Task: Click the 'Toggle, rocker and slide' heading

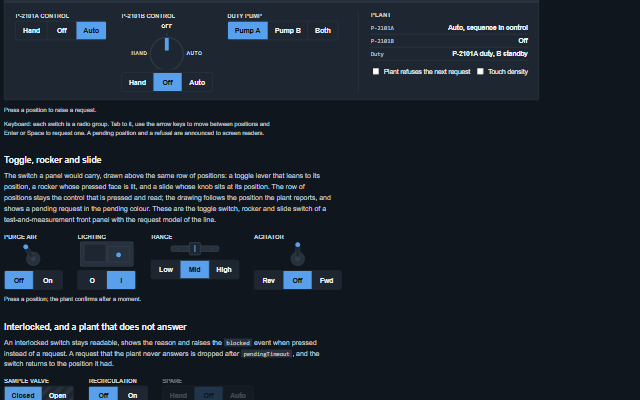Action: tap(53, 160)
